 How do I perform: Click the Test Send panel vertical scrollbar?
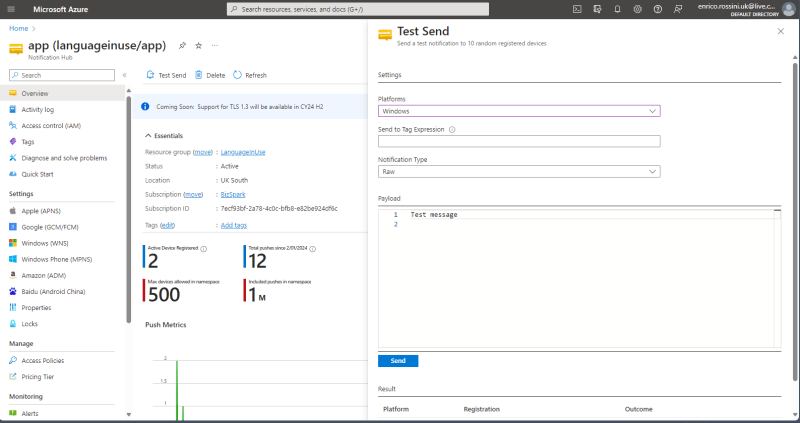coord(795,222)
